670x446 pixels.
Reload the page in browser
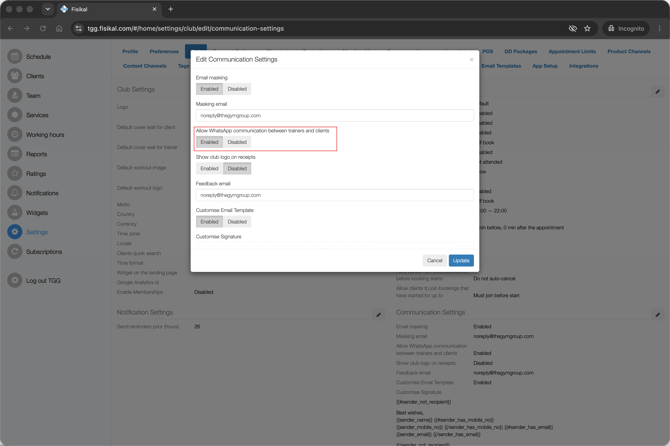[43, 28]
